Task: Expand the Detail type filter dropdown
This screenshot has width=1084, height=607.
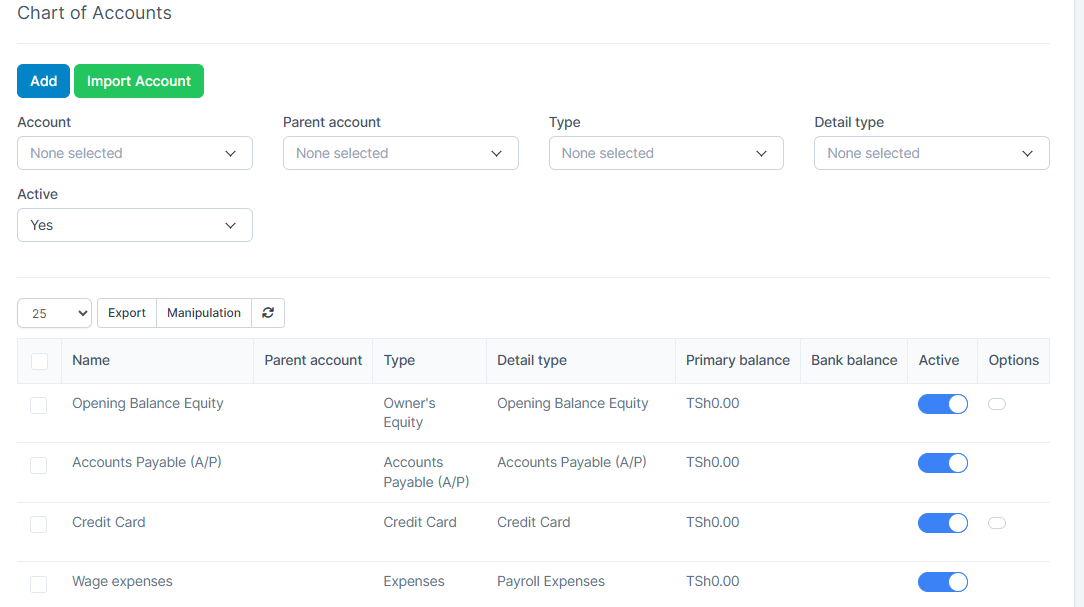Action: click(931, 153)
